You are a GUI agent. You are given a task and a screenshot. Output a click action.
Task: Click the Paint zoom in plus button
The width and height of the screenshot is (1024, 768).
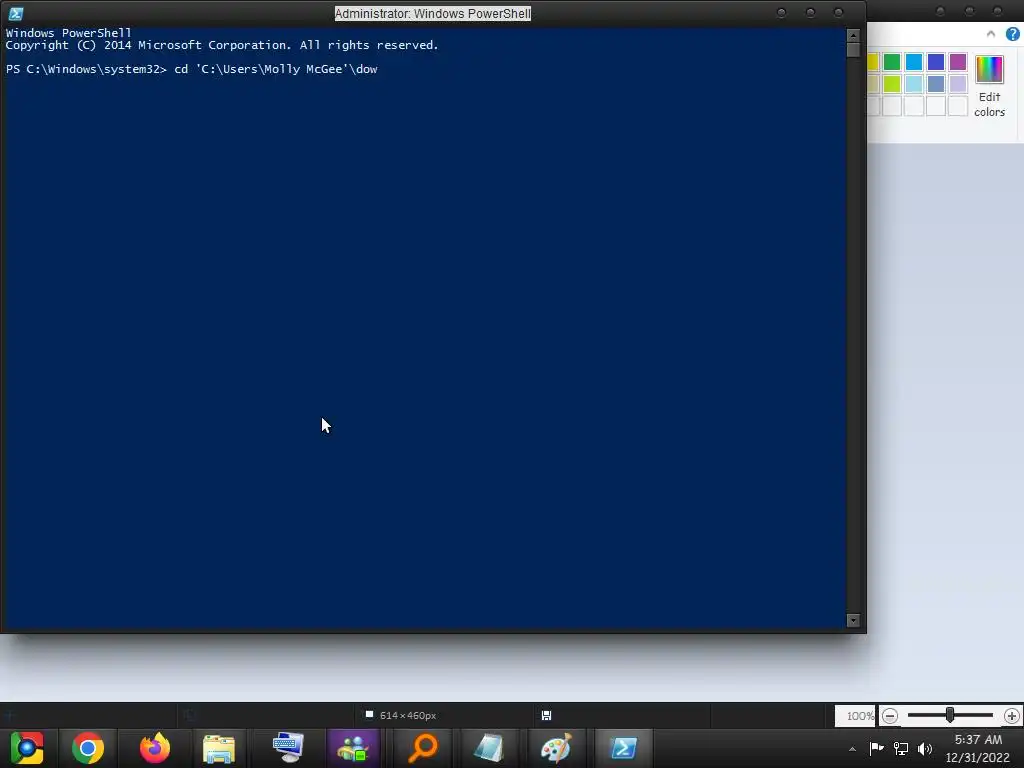[1012, 716]
